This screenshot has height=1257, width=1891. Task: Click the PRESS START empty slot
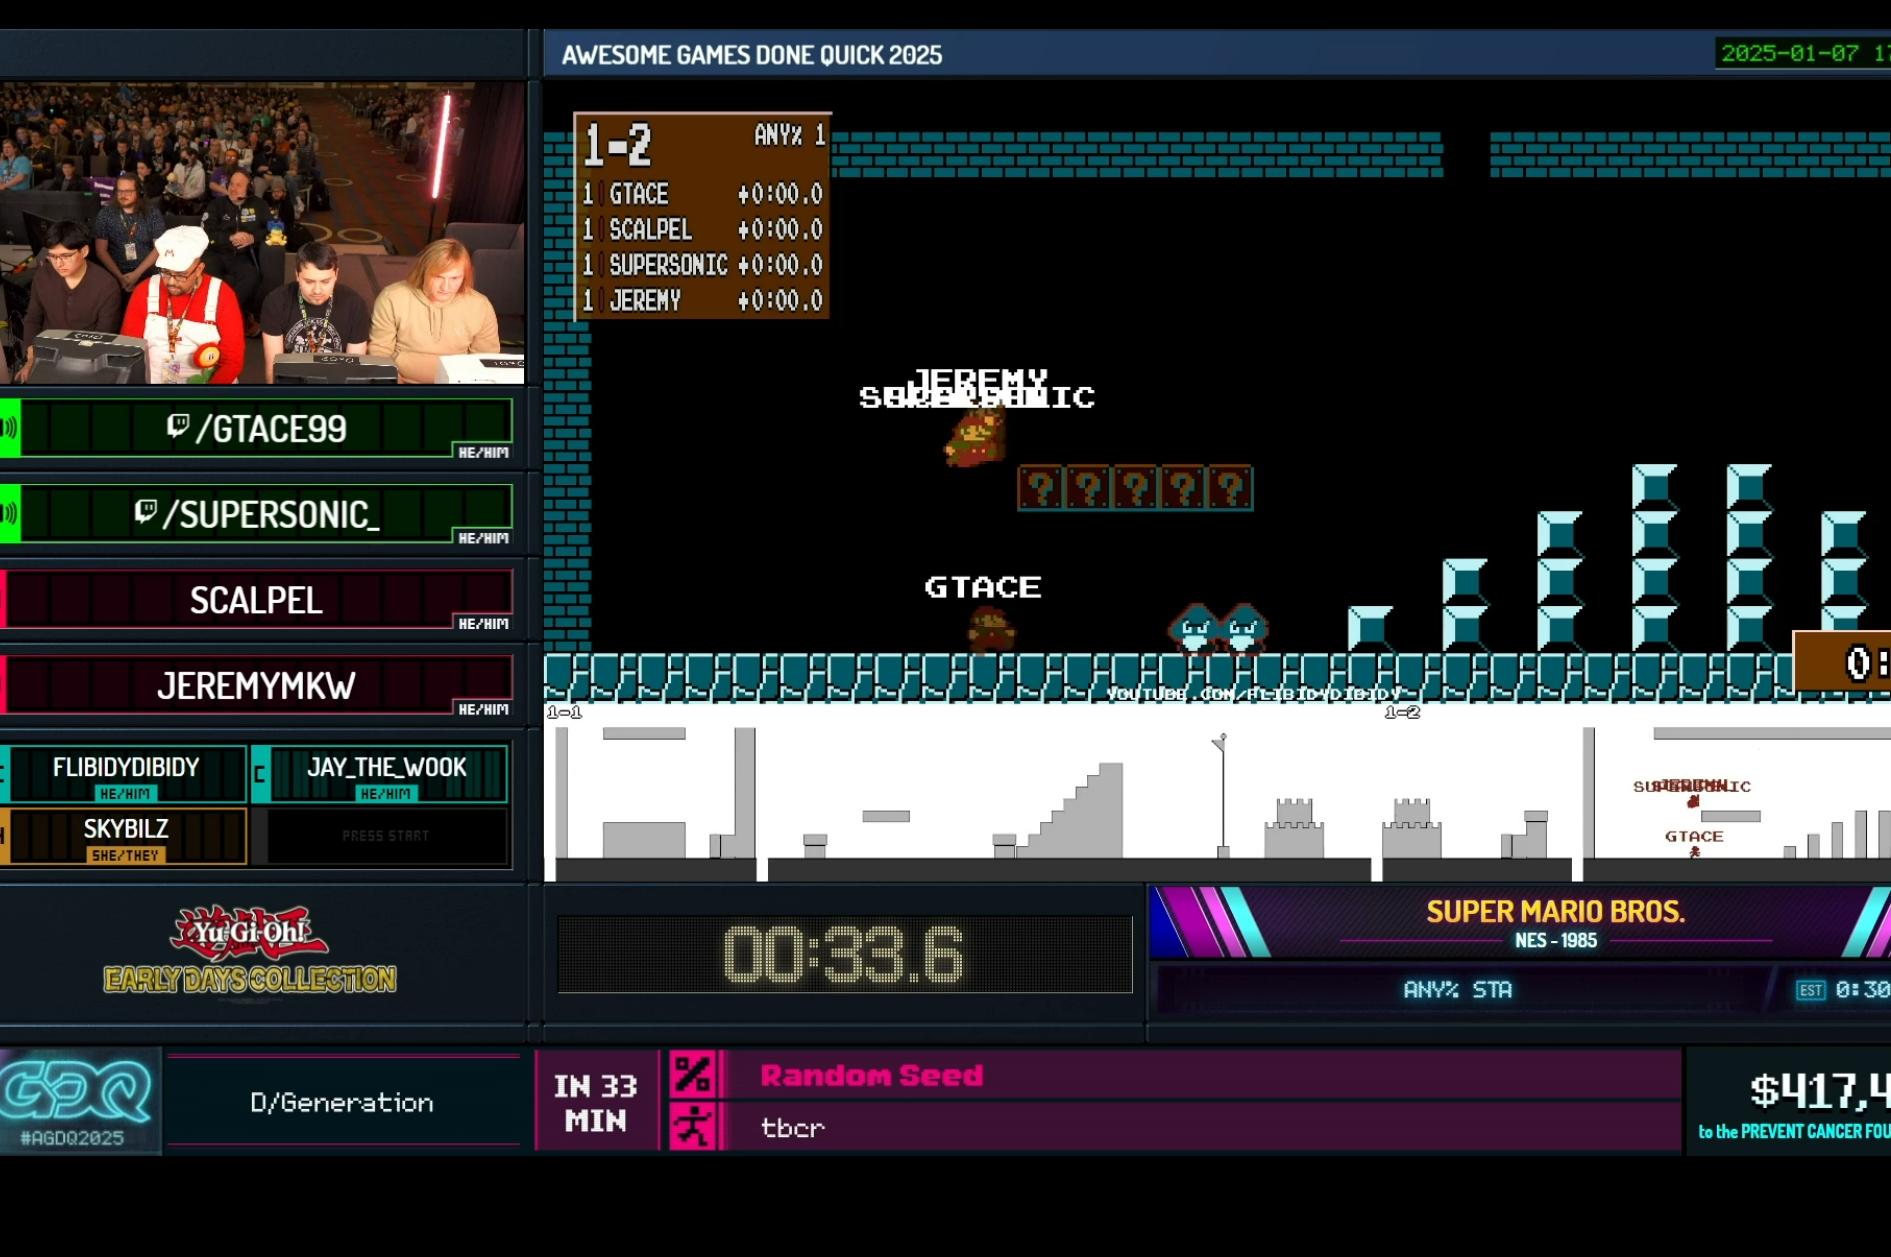click(x=385, y=836)
